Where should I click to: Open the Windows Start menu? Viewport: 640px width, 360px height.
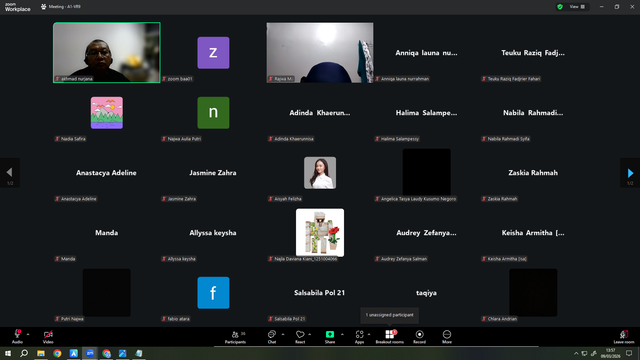8,353
